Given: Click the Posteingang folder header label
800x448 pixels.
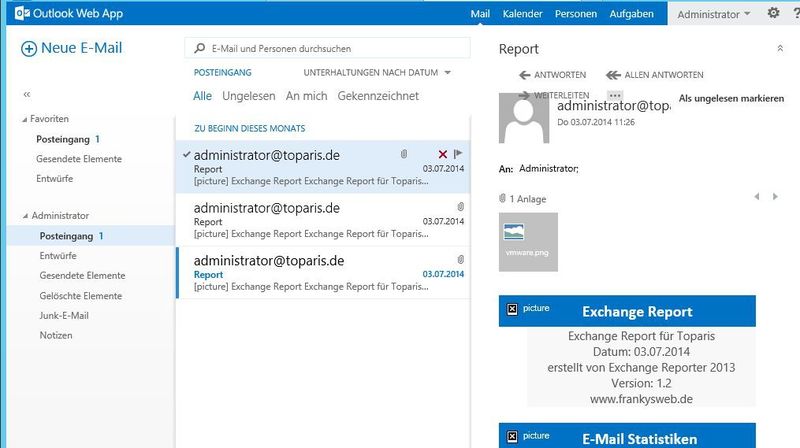Looking at the screenshot, I should pyautogui.click(x=222, y=72).
